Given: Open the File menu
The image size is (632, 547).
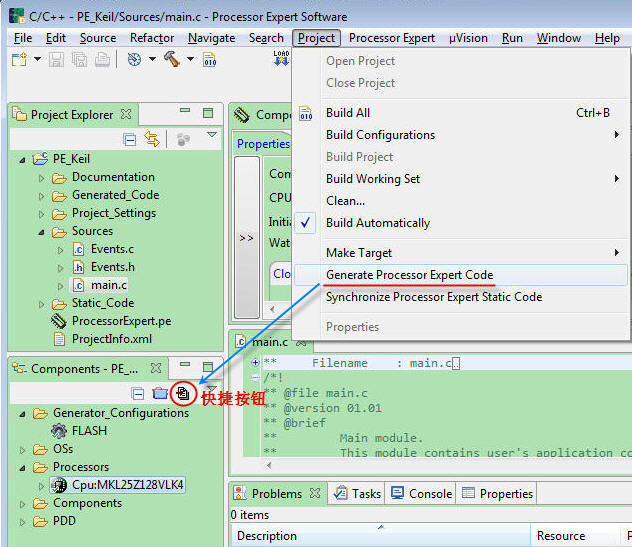Looking at the screenshot, I should click(x=23, y=38).
